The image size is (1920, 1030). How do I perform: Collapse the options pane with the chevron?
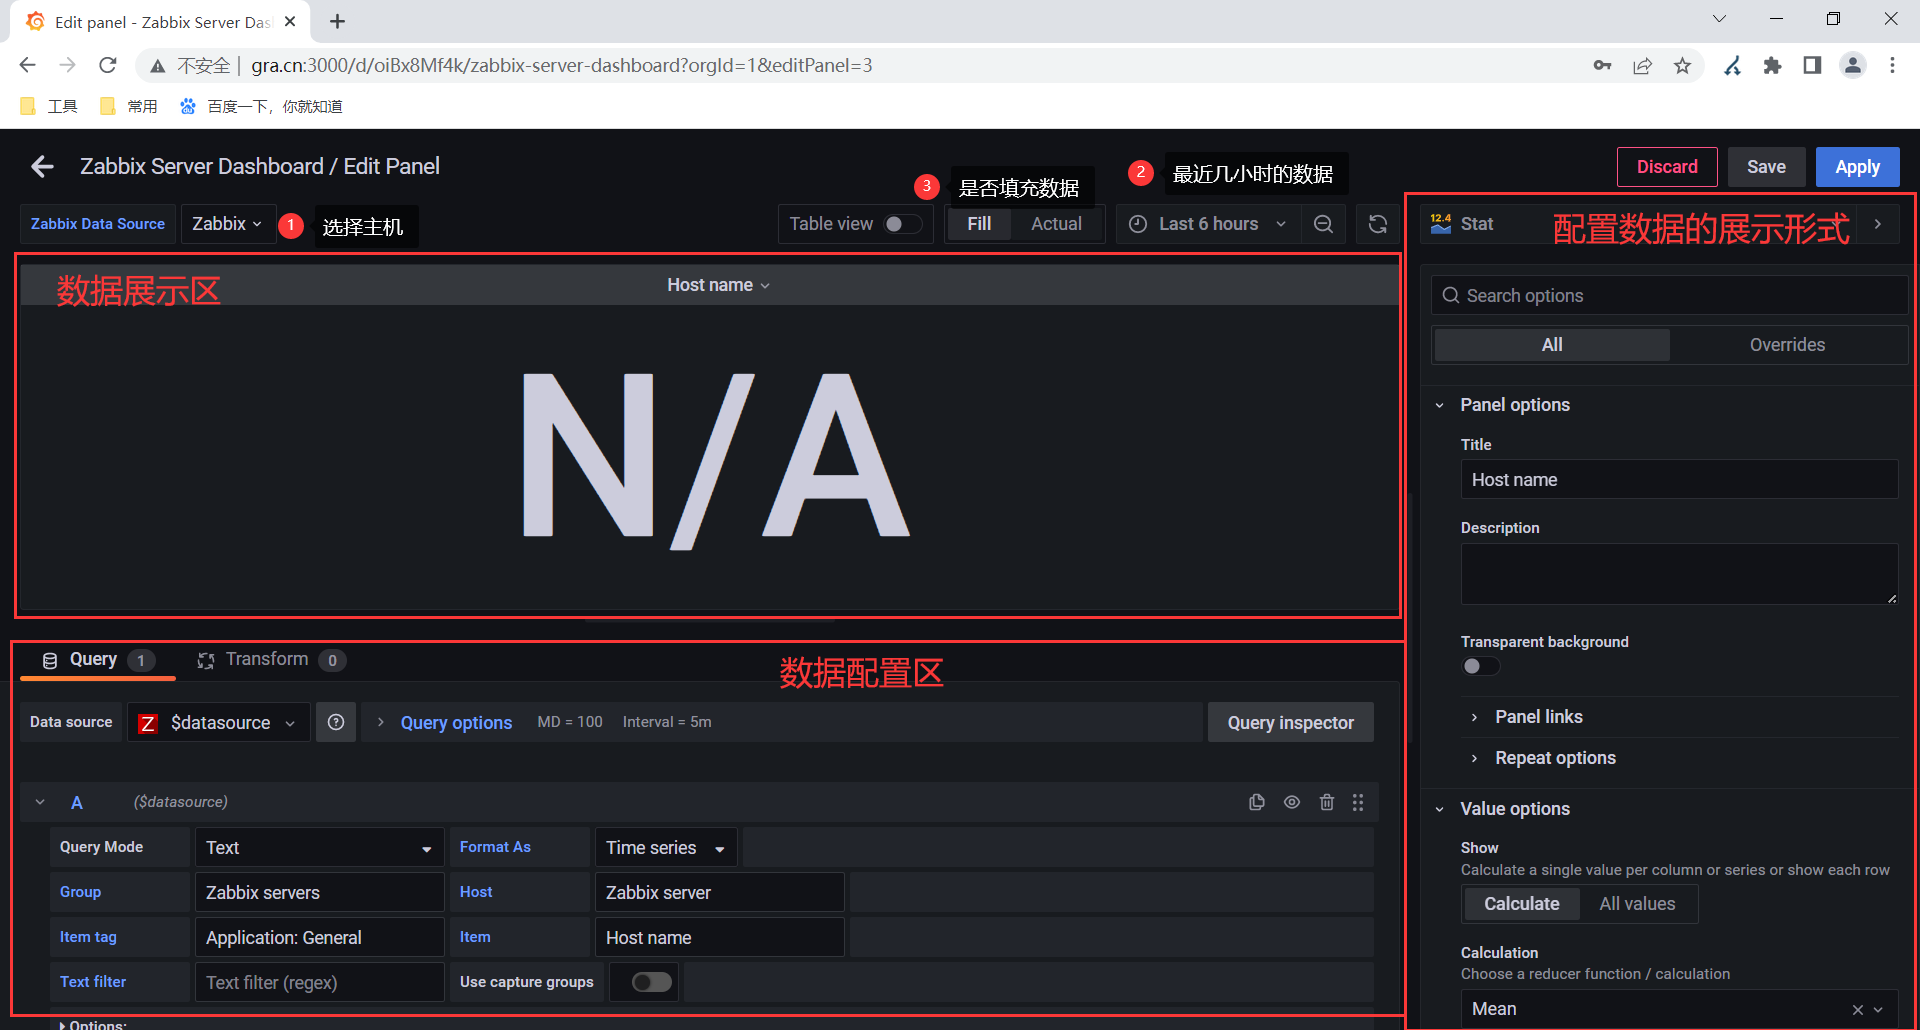pyautogui.click(x=1878, y=224)
